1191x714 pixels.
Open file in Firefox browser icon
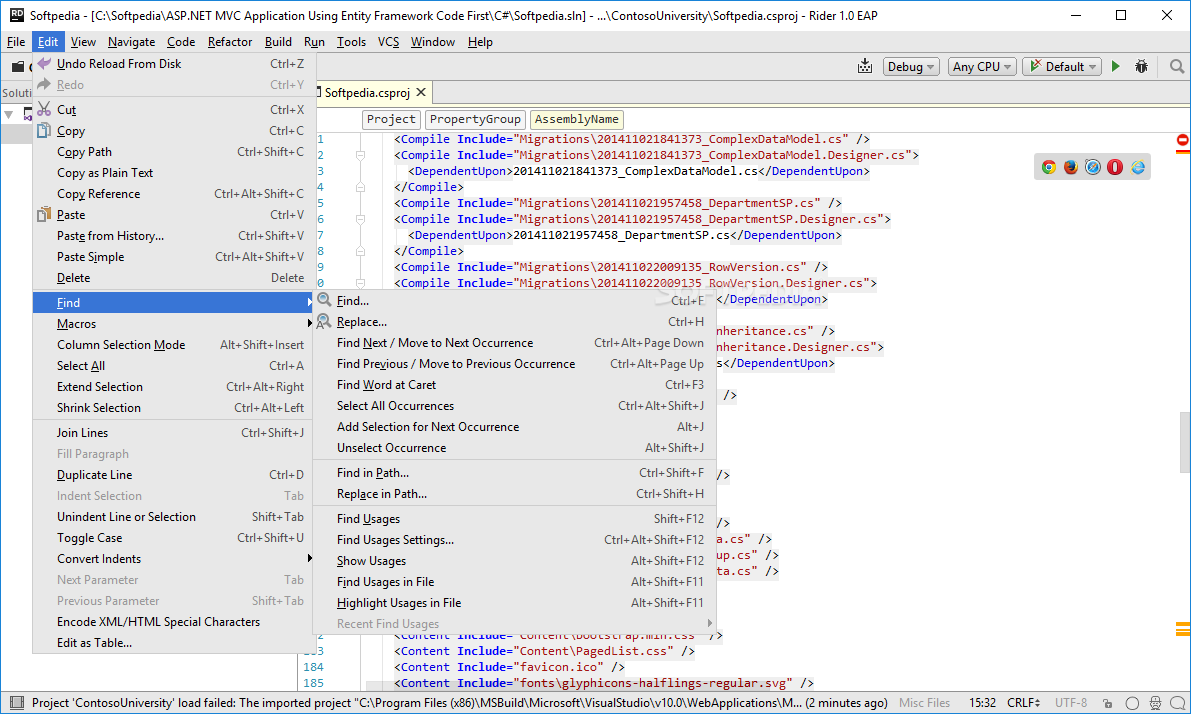tap(1071, 167)
